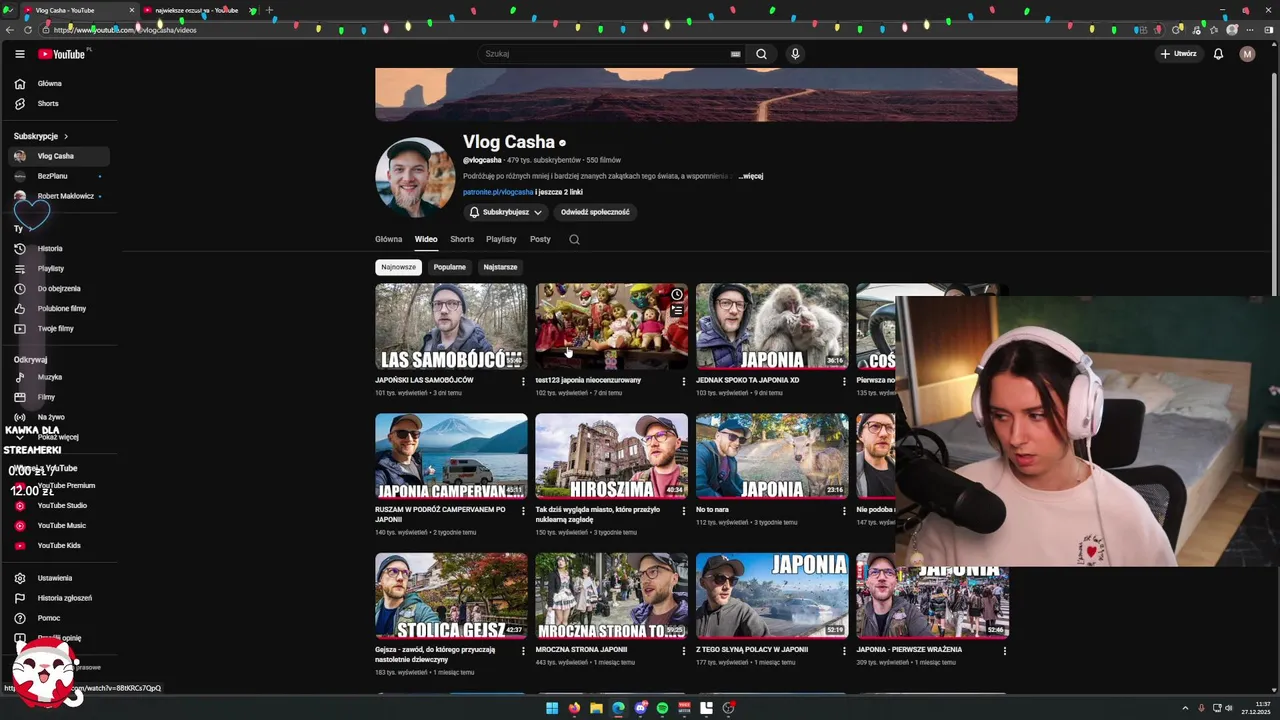The width and height of the screenshot is (1280, 720).
Task: Open the account avatar menu
Action: [1247, 54]
